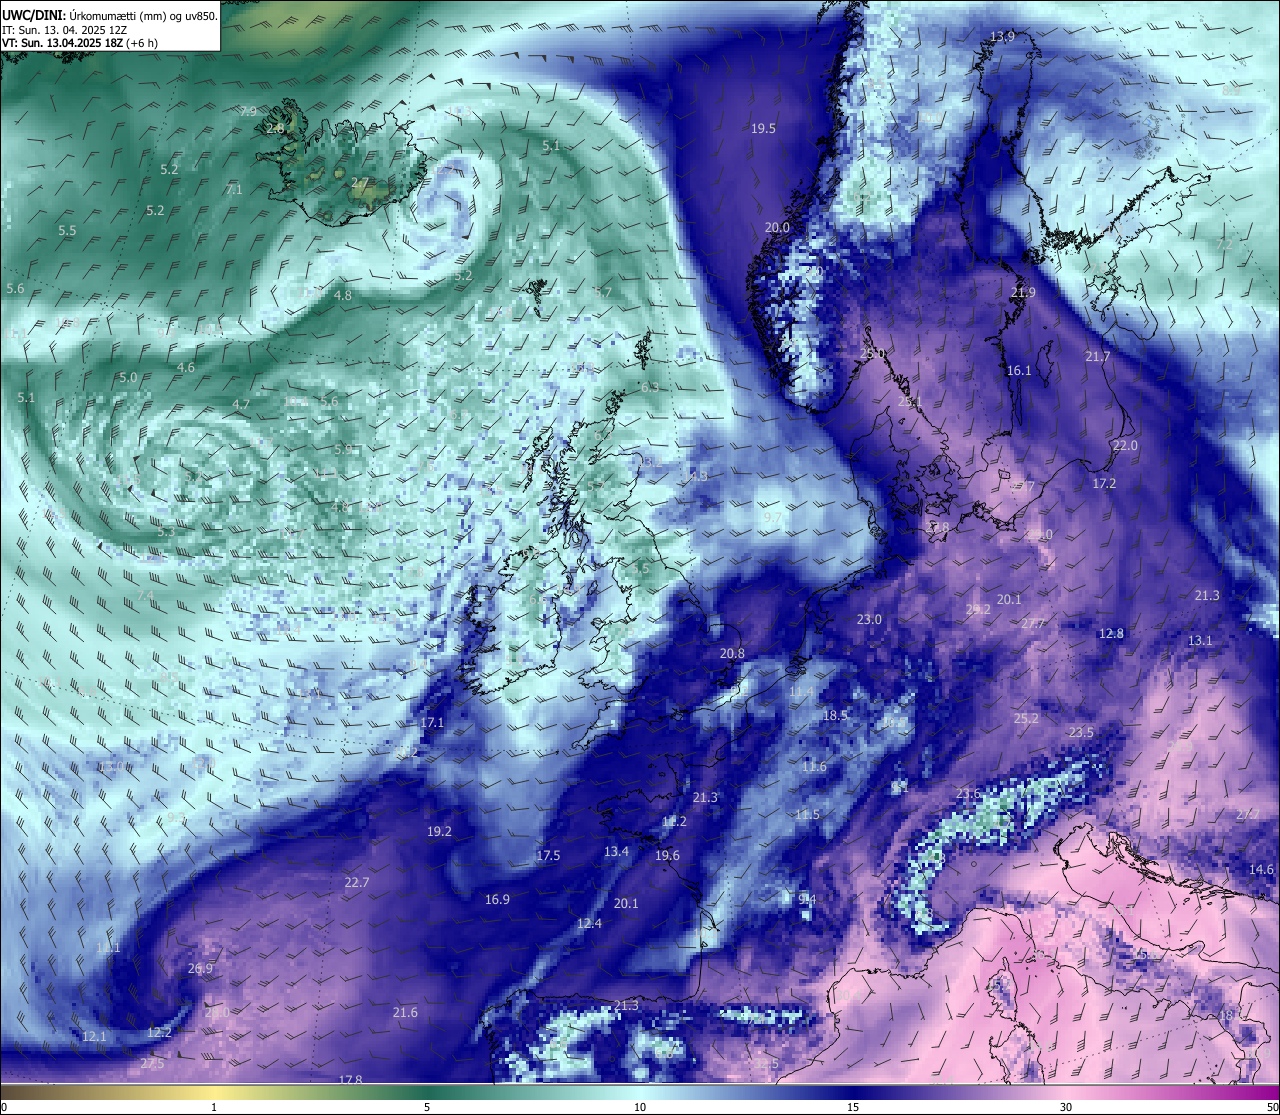Viewport: 1280px width, 1115px height.
Task: Click the 17.1 value off southwest Ireland
Action: (x=432, y=722)
